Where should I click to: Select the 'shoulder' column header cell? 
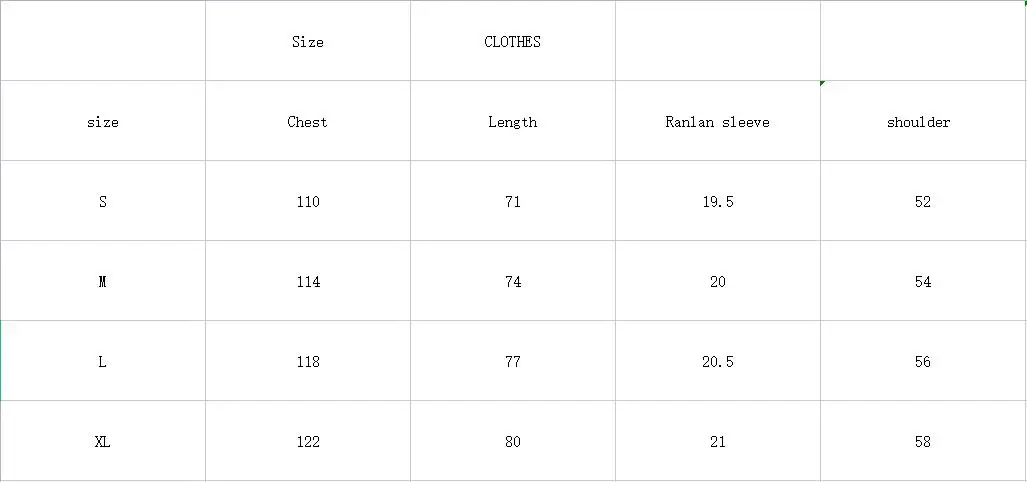coord(923,122)
